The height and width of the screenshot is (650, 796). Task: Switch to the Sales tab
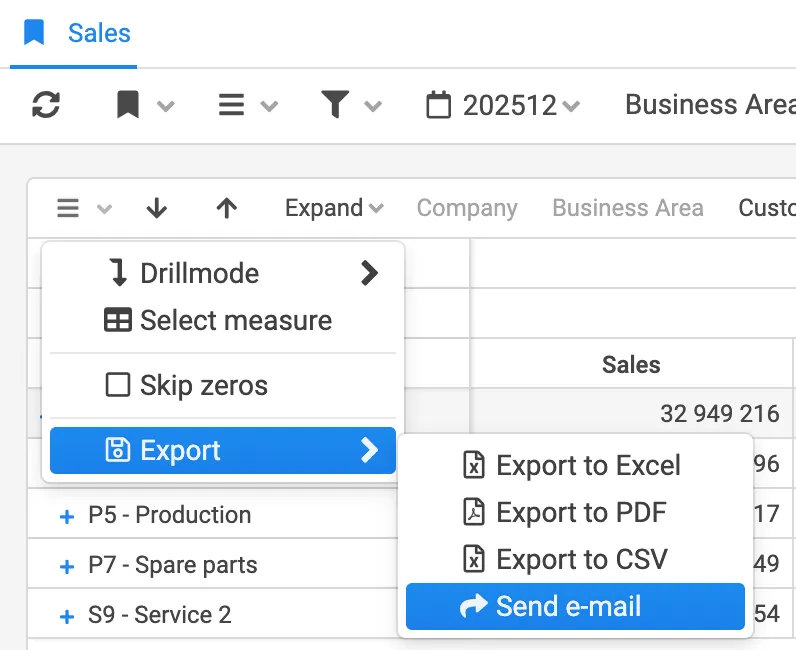pos(98,33)
